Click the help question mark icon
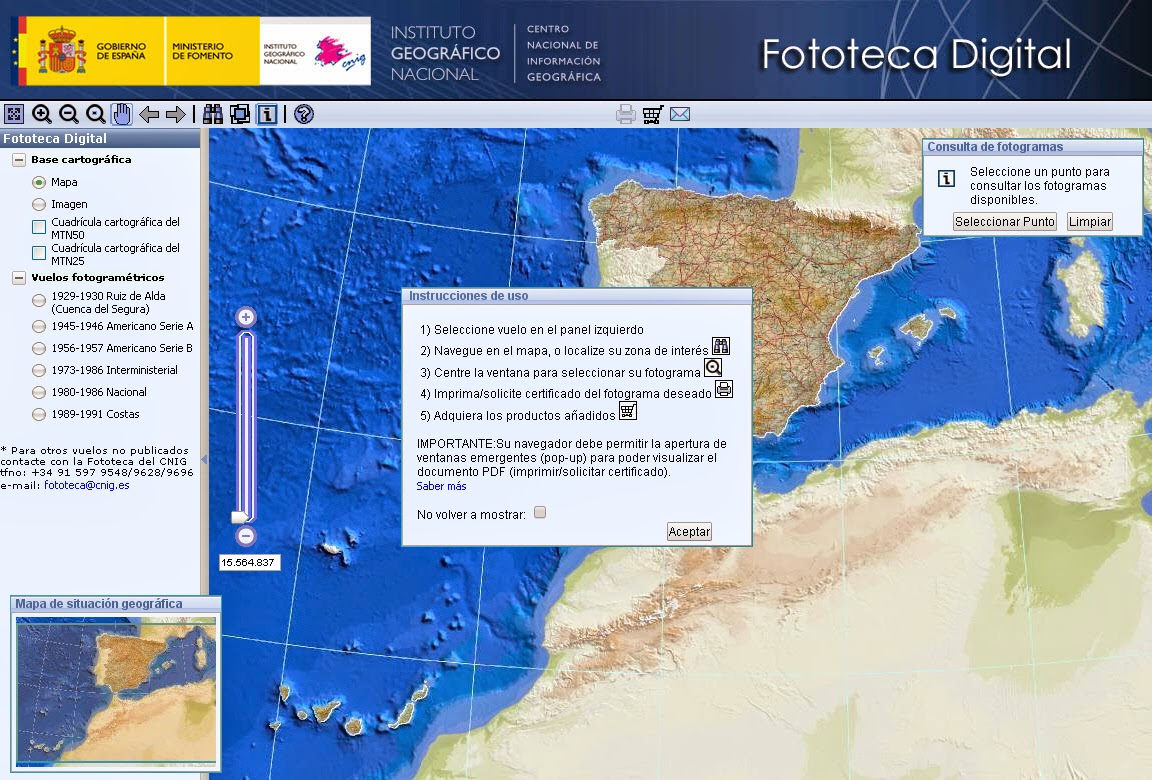 (303, 113)
